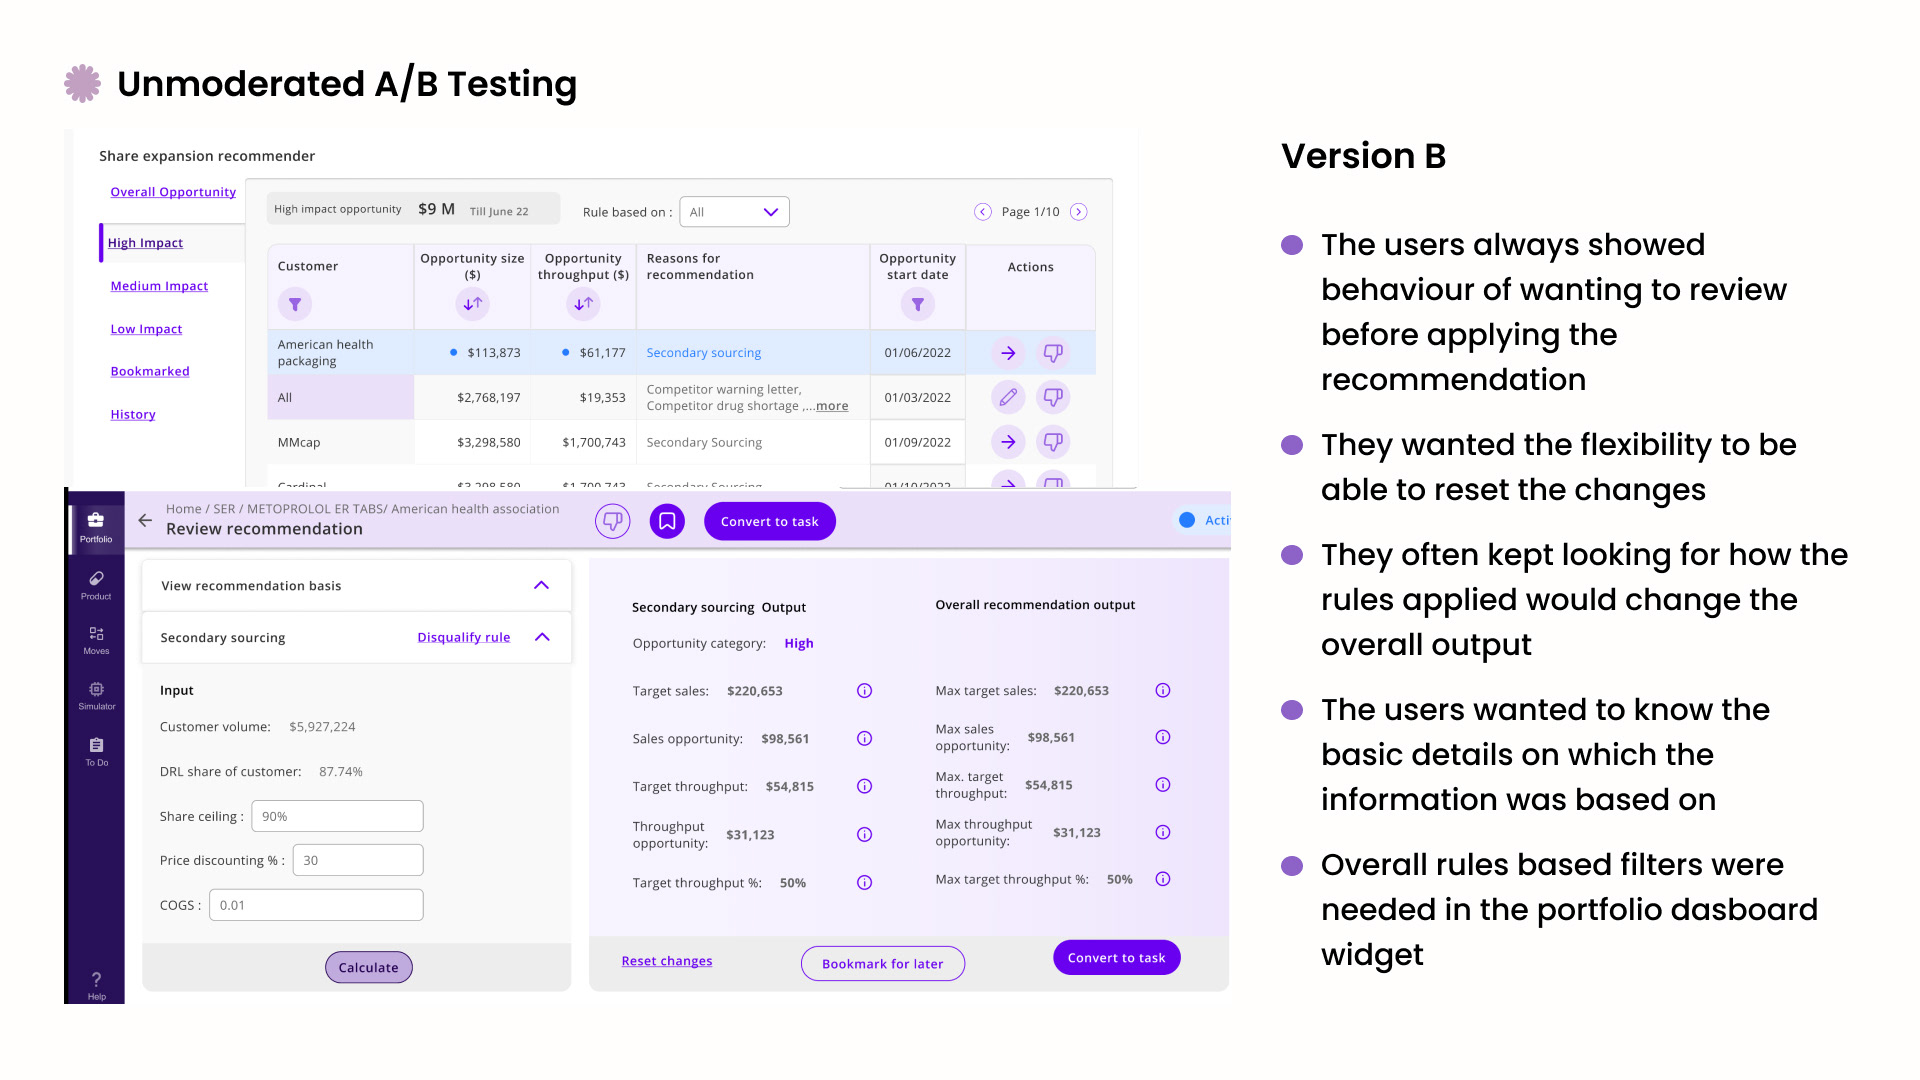Click the Share ceiling input field
Screen dimensions: 1920x1080
(337, 816)
